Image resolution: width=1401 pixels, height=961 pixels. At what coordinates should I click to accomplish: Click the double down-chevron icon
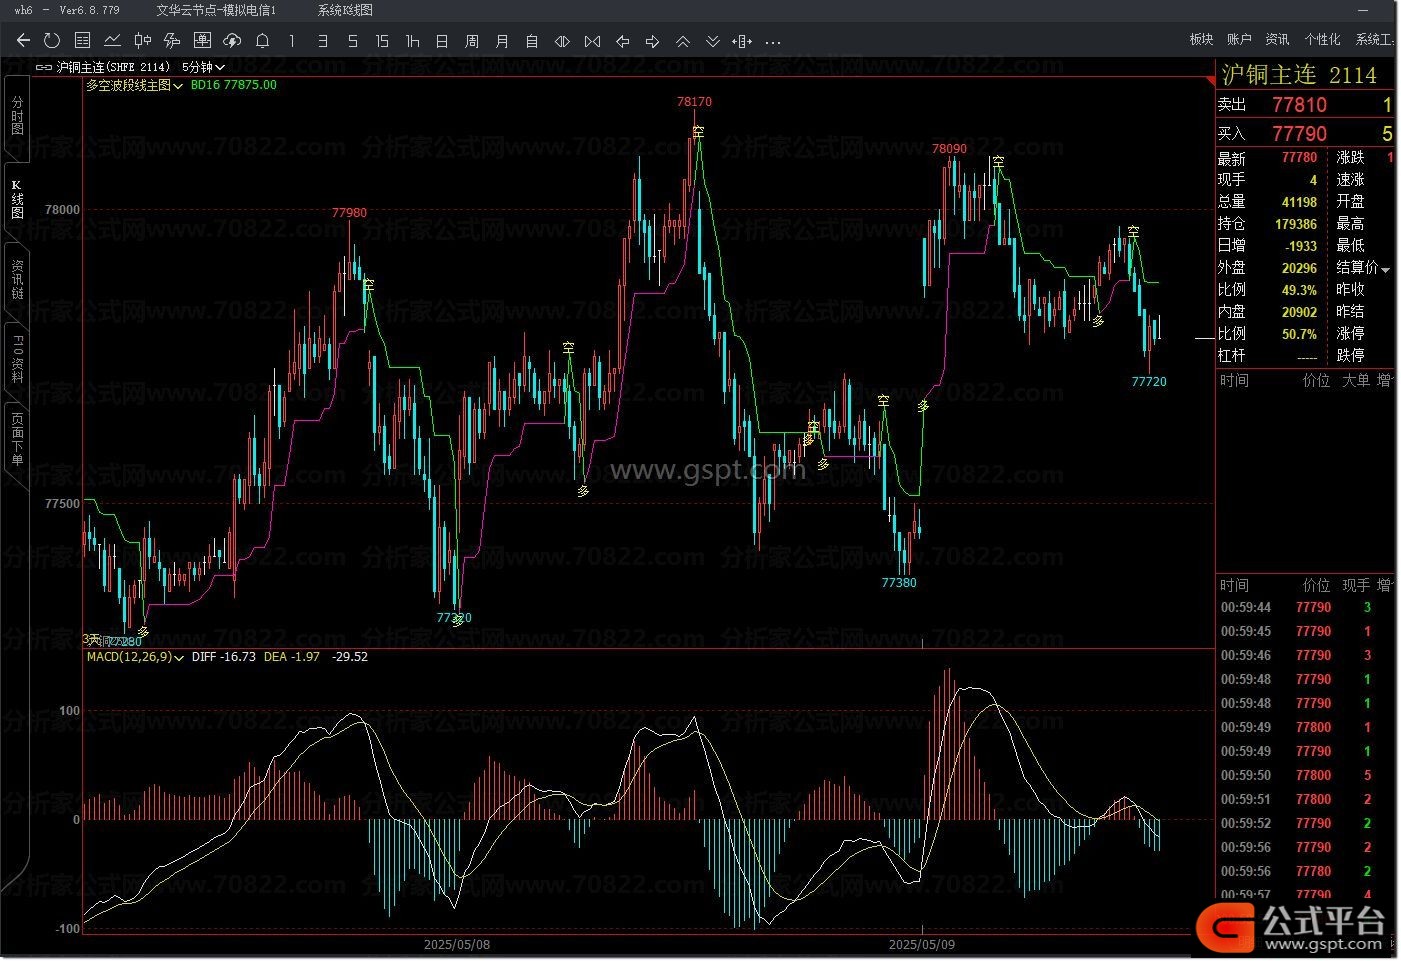pyautogui.click(x=713, y=41)
